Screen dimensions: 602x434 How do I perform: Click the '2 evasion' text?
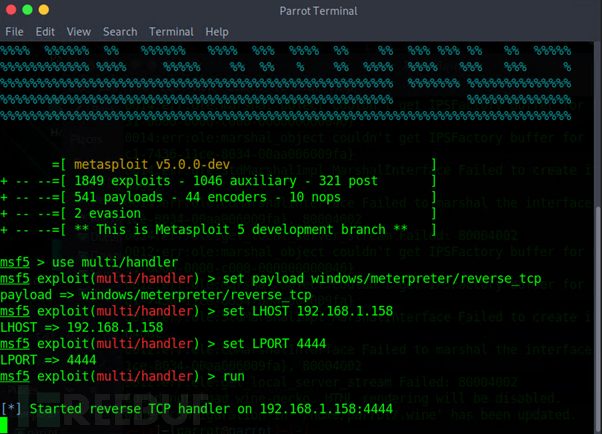[108, 213]
